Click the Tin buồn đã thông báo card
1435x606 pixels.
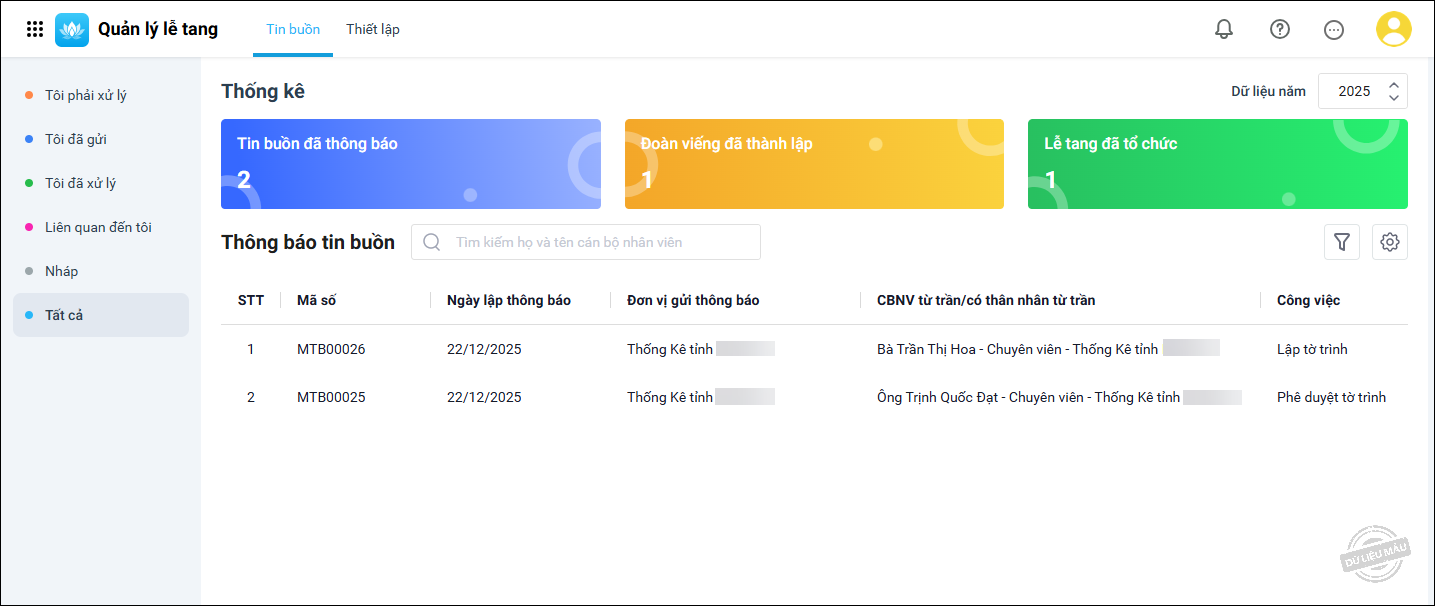pyautogui.click(x=410, y=164)
